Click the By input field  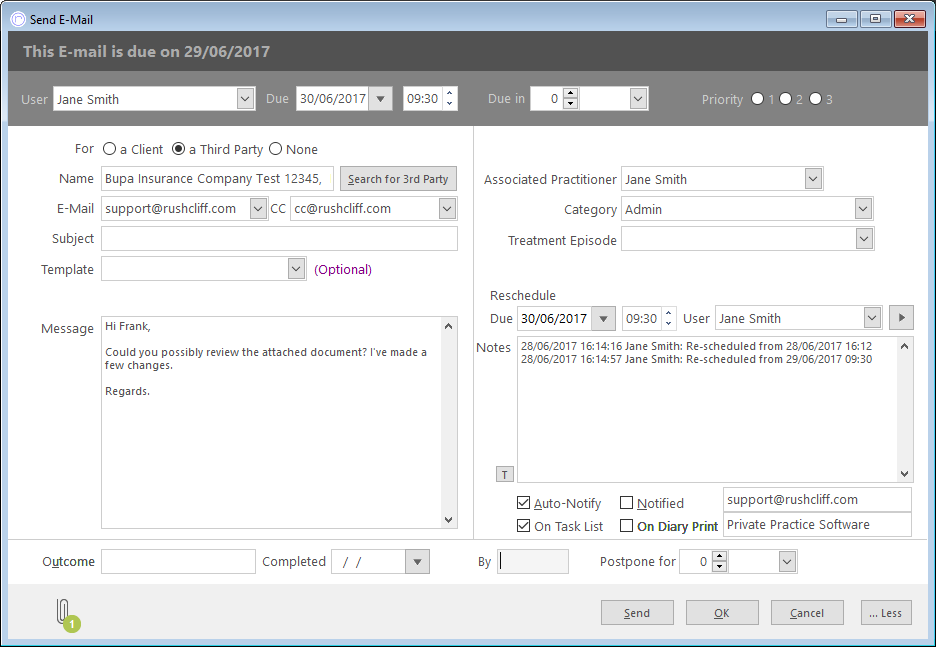click(x=533, y=561)
